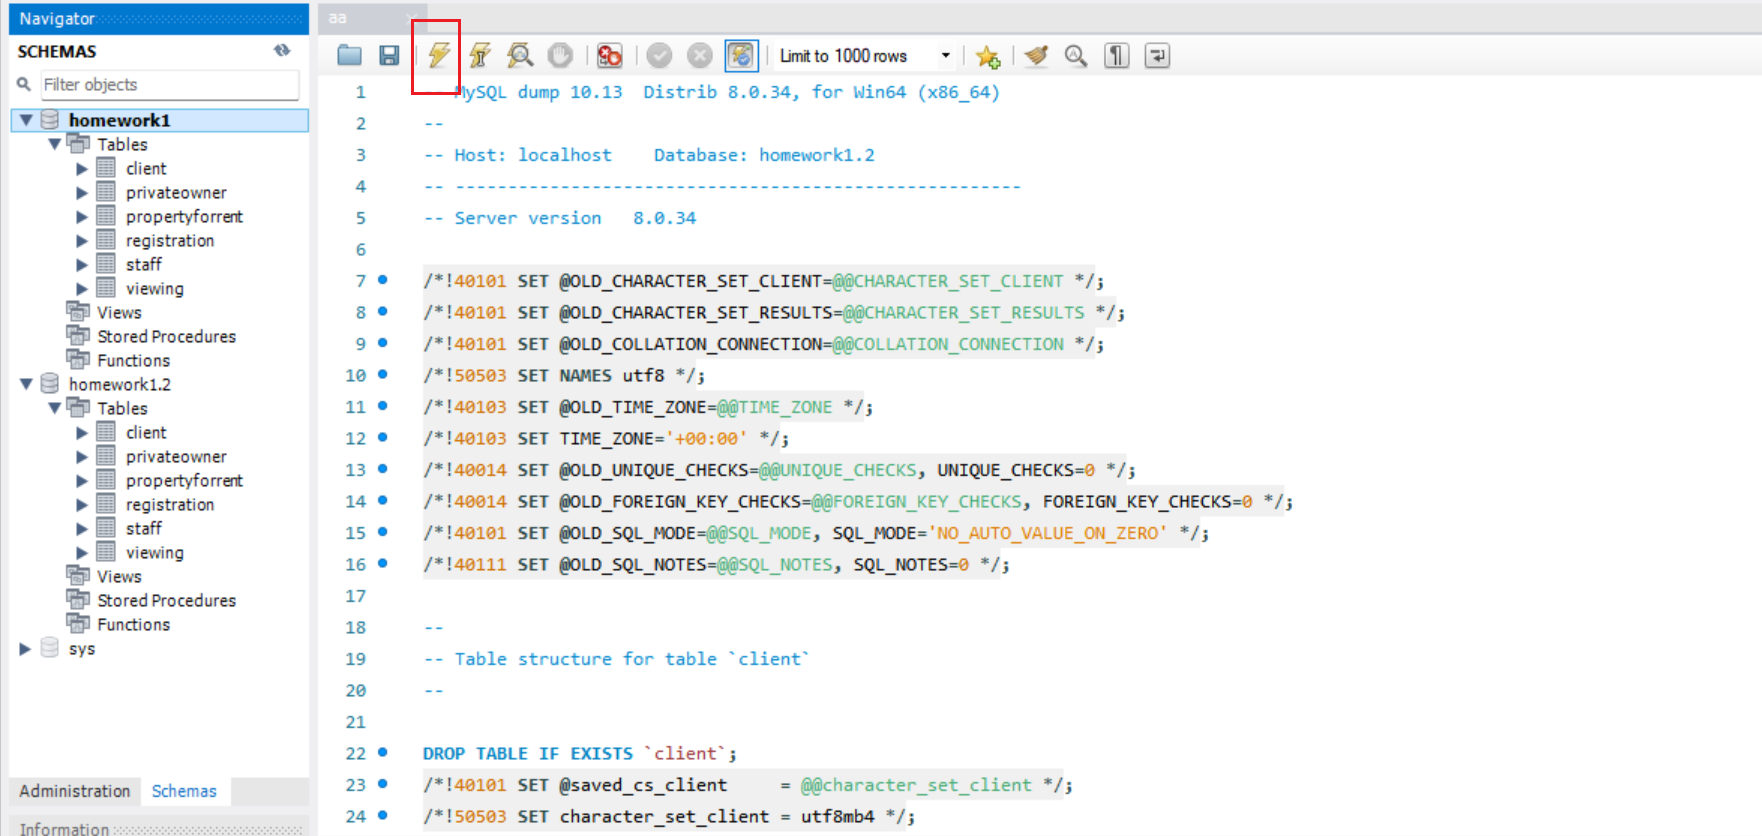Expand the propertyforrent table under homework1

pyautogui.click(x=82, y=216)
